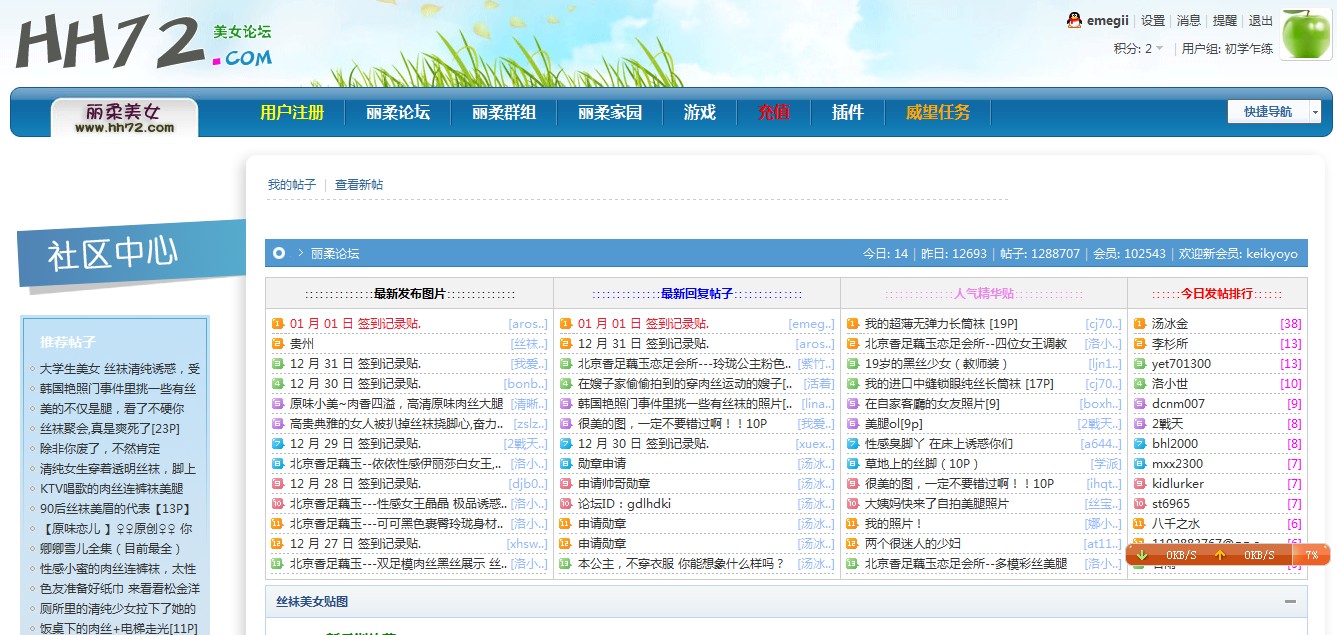Open 提醒 in the top user bar
Viewport: 1337px width, 635px height.
[1225, 21]
